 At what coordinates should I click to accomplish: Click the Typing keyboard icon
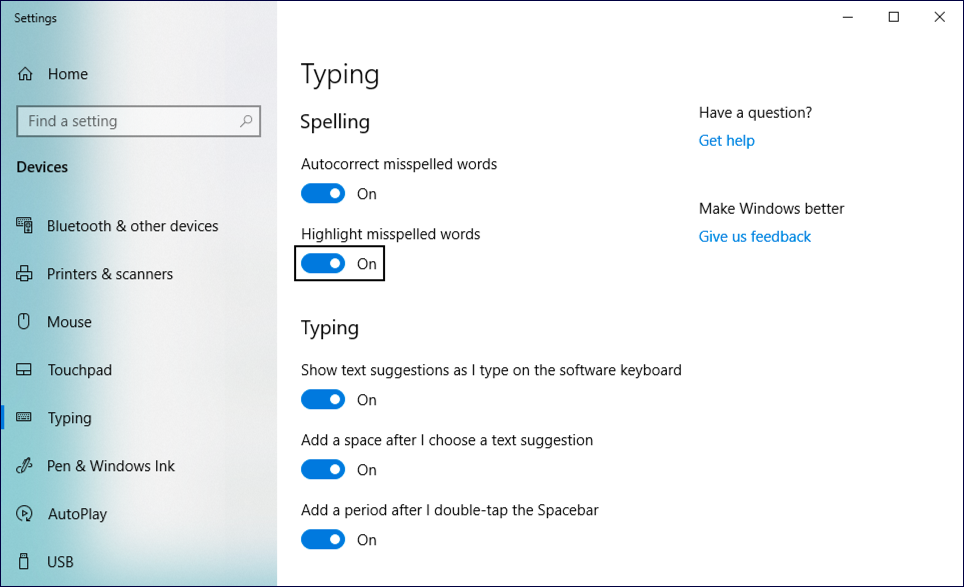pyautogui.click(x=24, y=417)
